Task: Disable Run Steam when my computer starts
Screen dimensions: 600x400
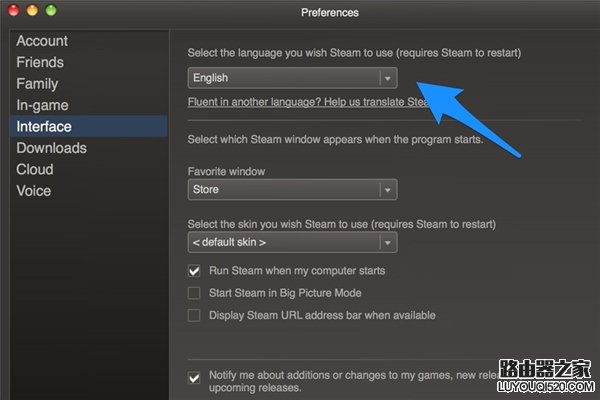Action: point(195,271)
